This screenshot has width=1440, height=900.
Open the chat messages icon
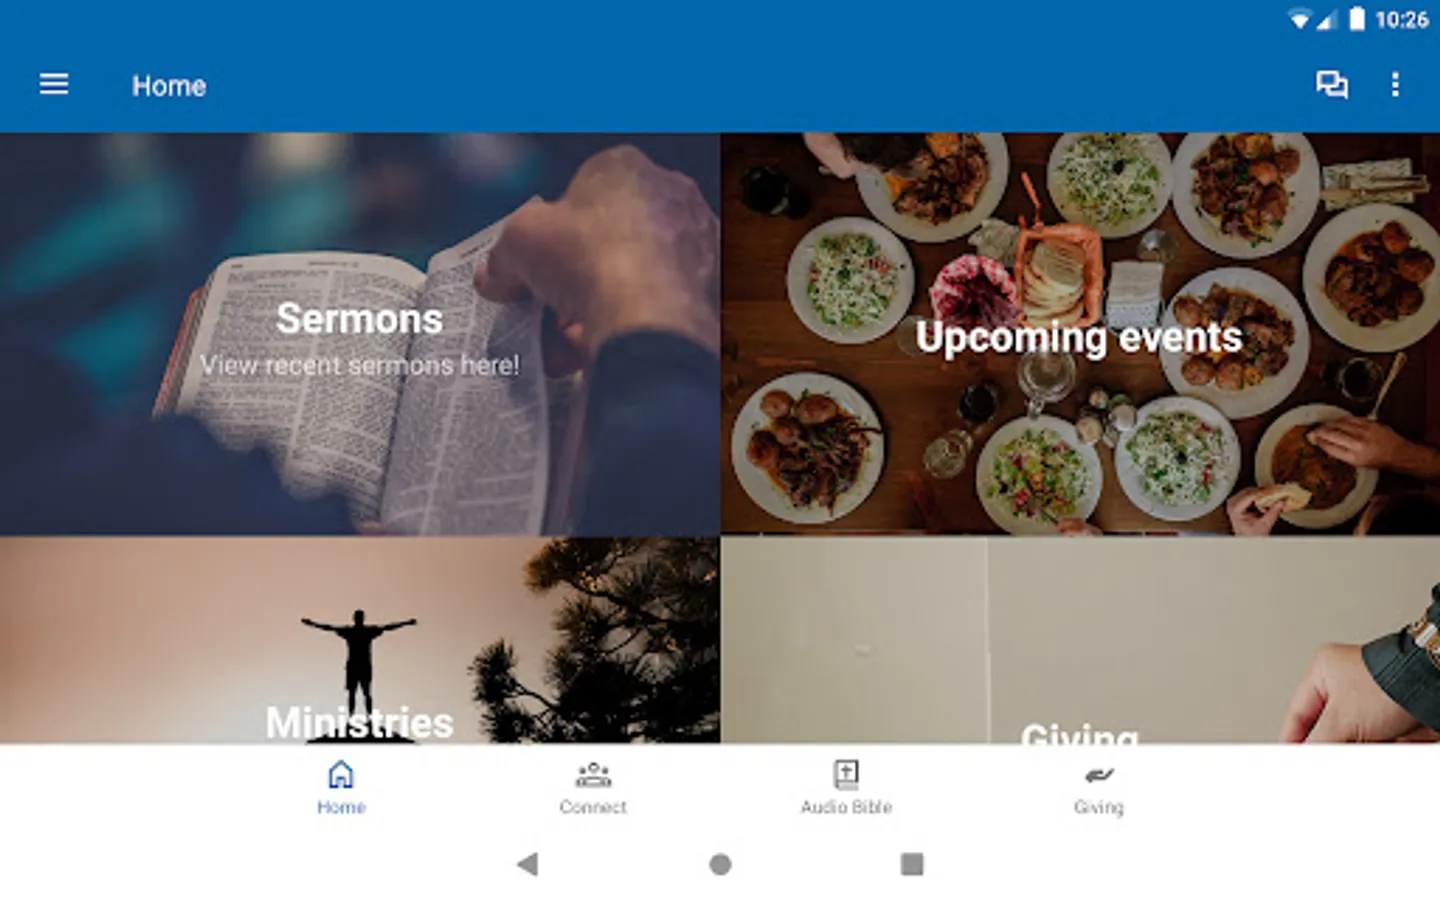pyautogui.click(x=1331, y=85)
